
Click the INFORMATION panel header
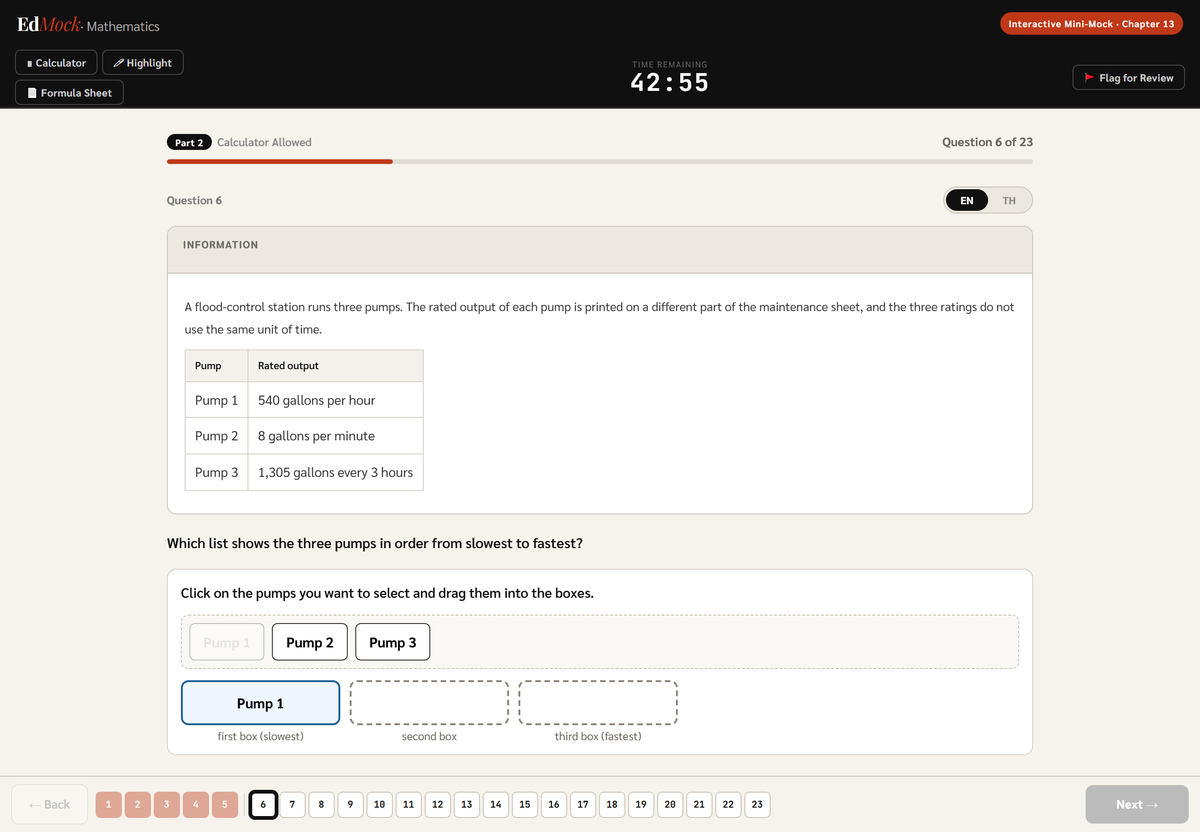tap(600, 249)
